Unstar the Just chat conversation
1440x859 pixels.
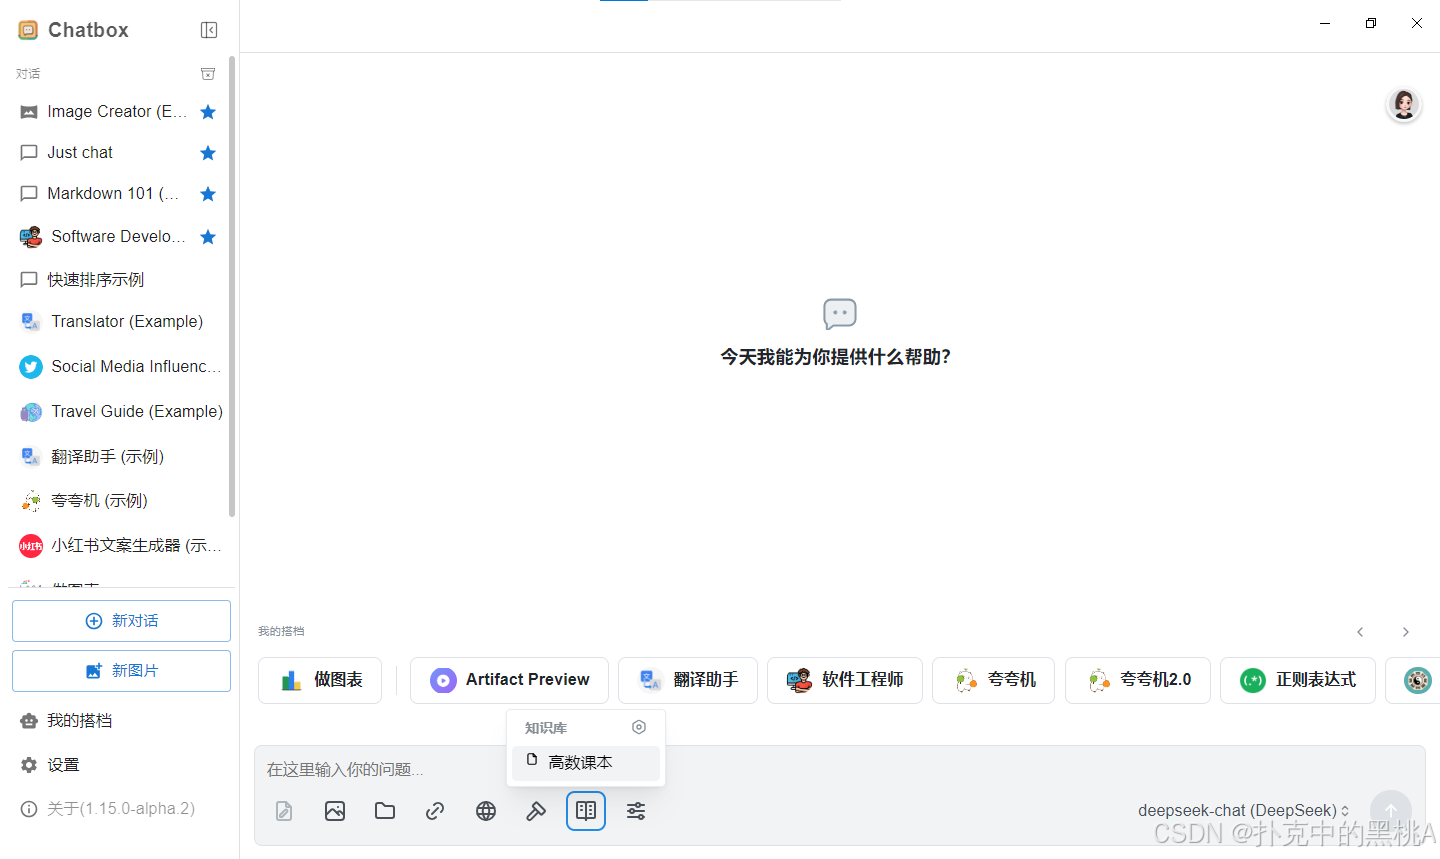click(208, 153)
